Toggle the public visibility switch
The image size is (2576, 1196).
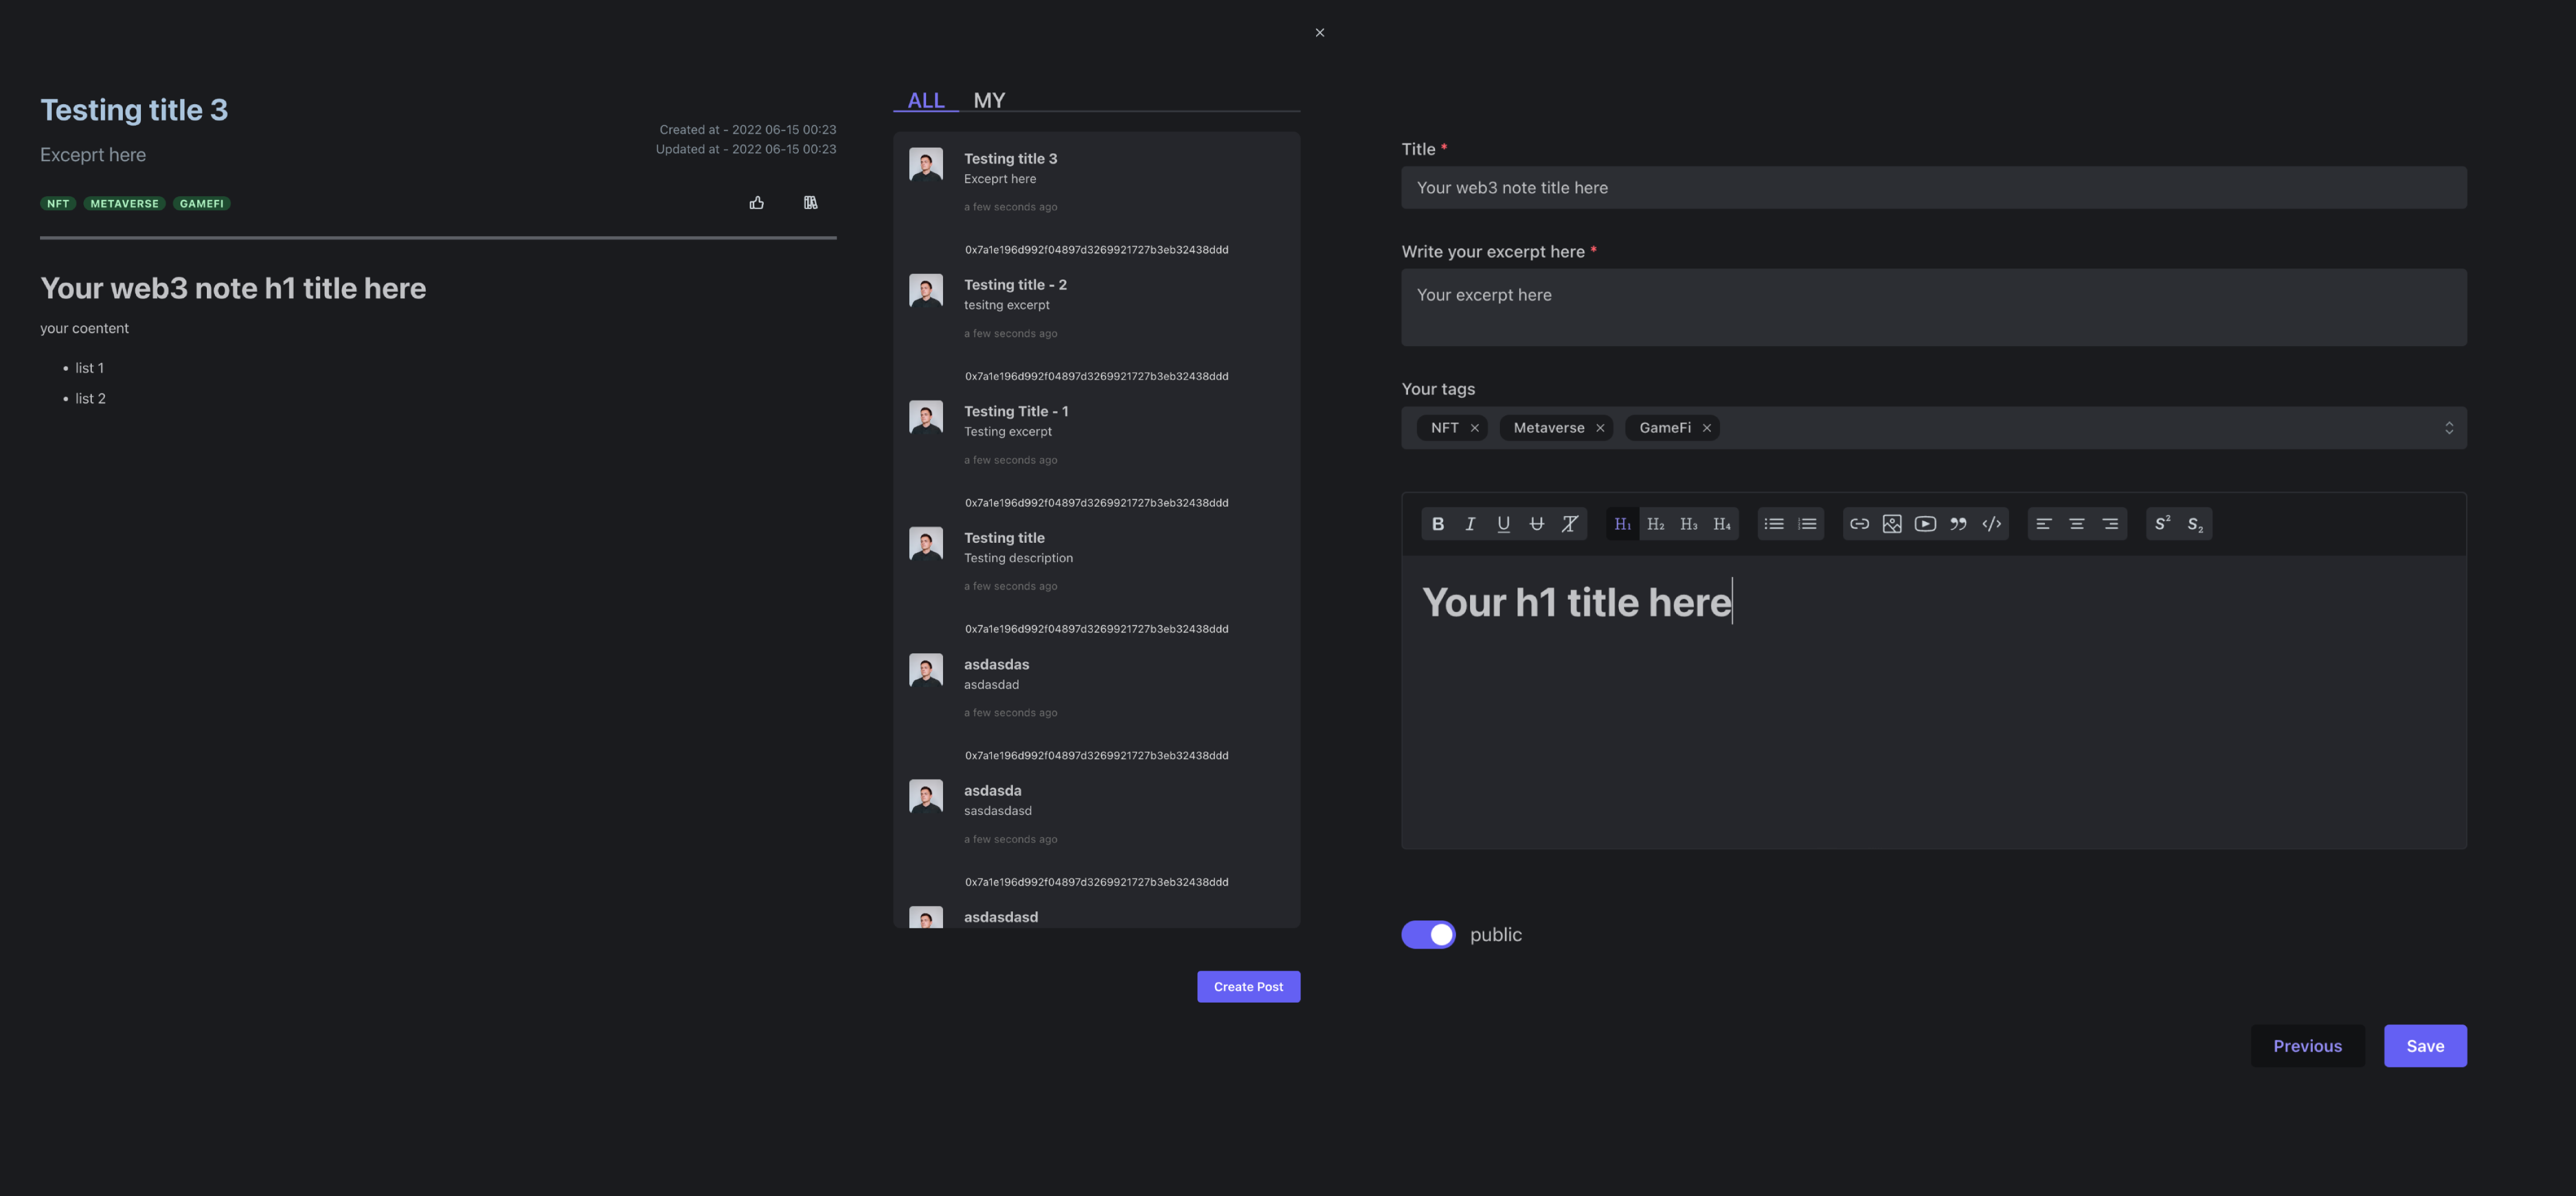[x=1428, y=934]
